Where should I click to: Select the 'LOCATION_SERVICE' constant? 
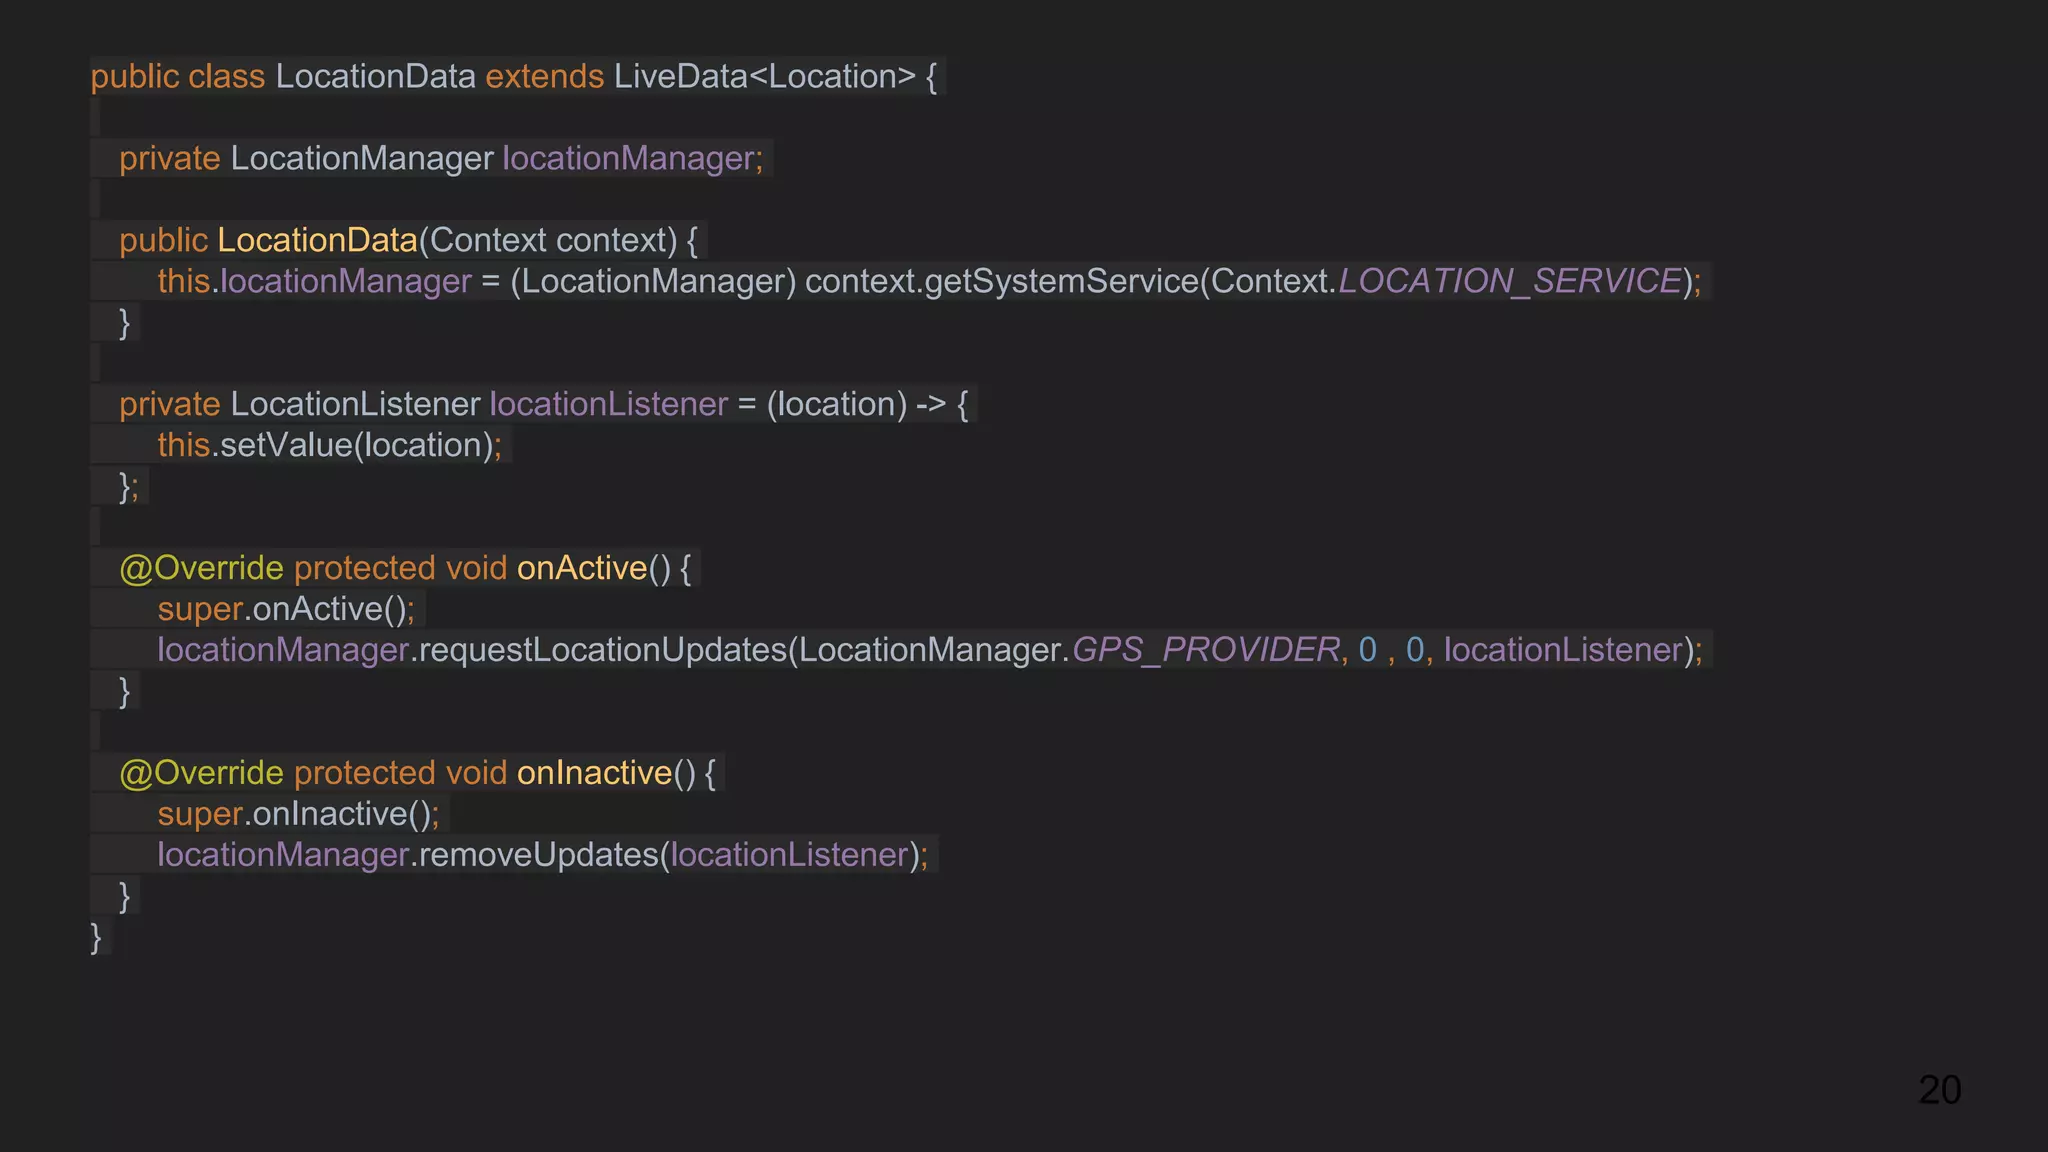tap(1510, 282)
